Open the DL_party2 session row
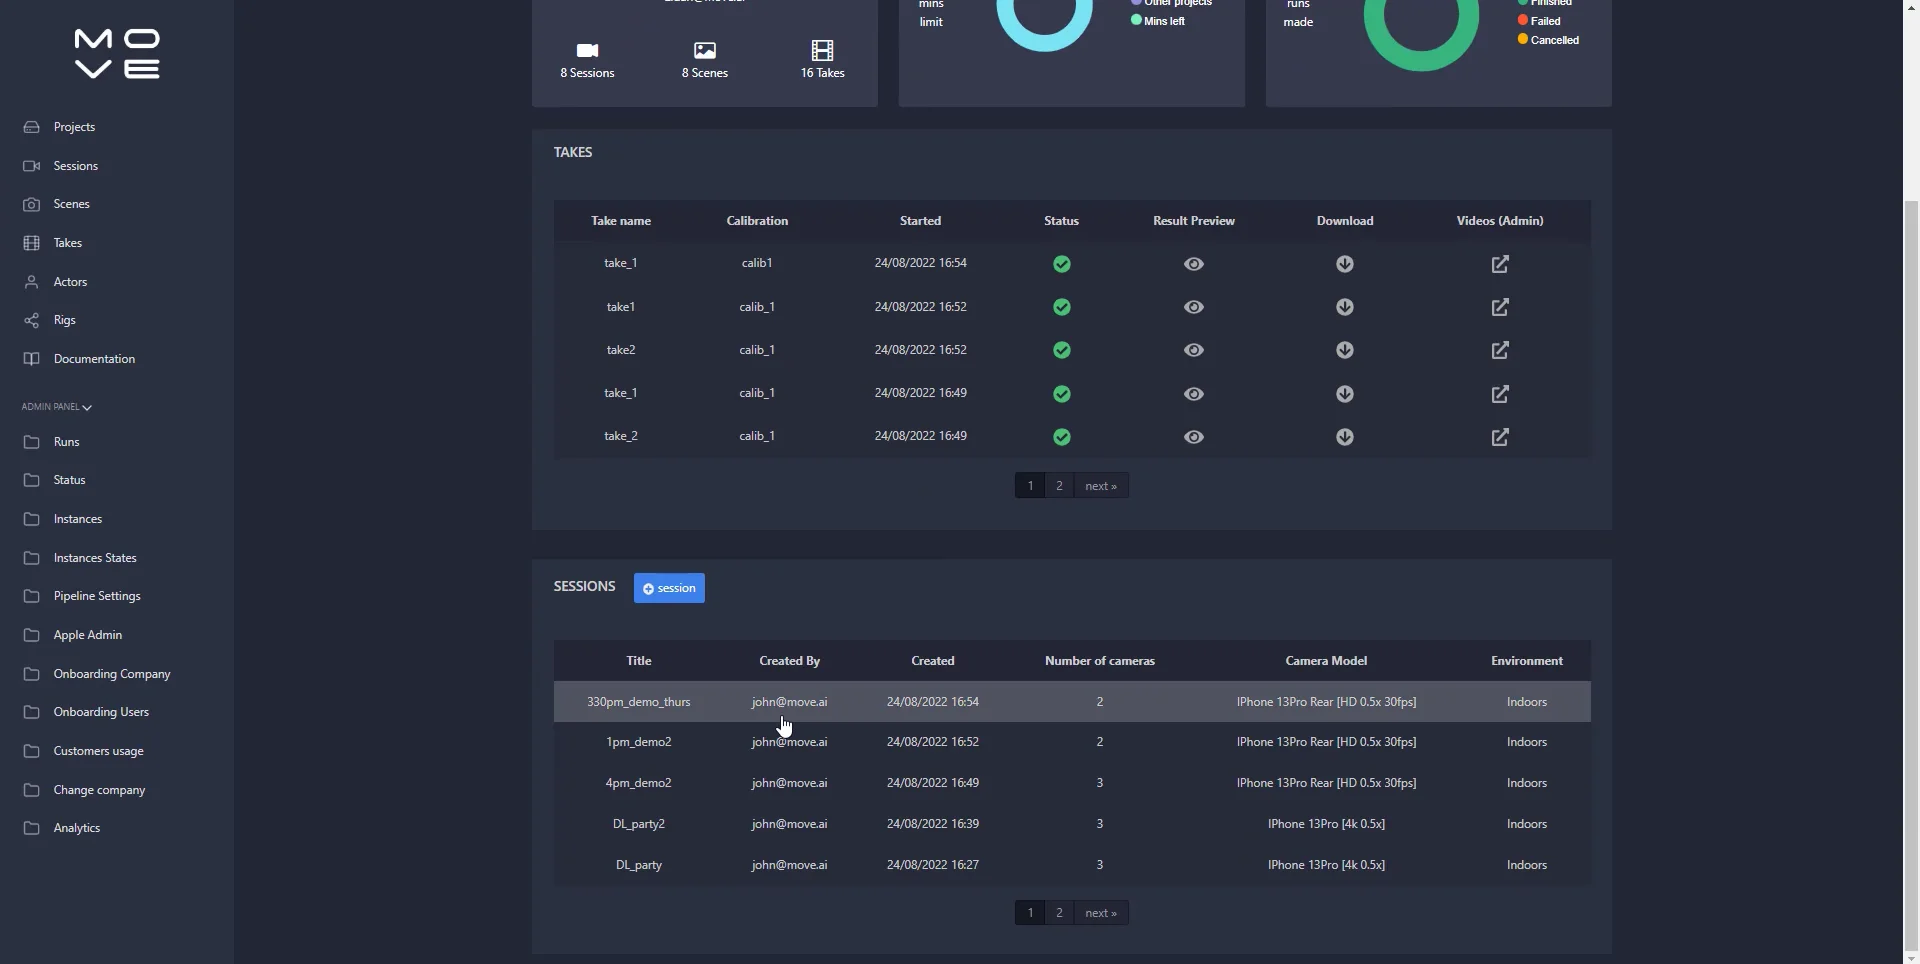 [1072, 824]
